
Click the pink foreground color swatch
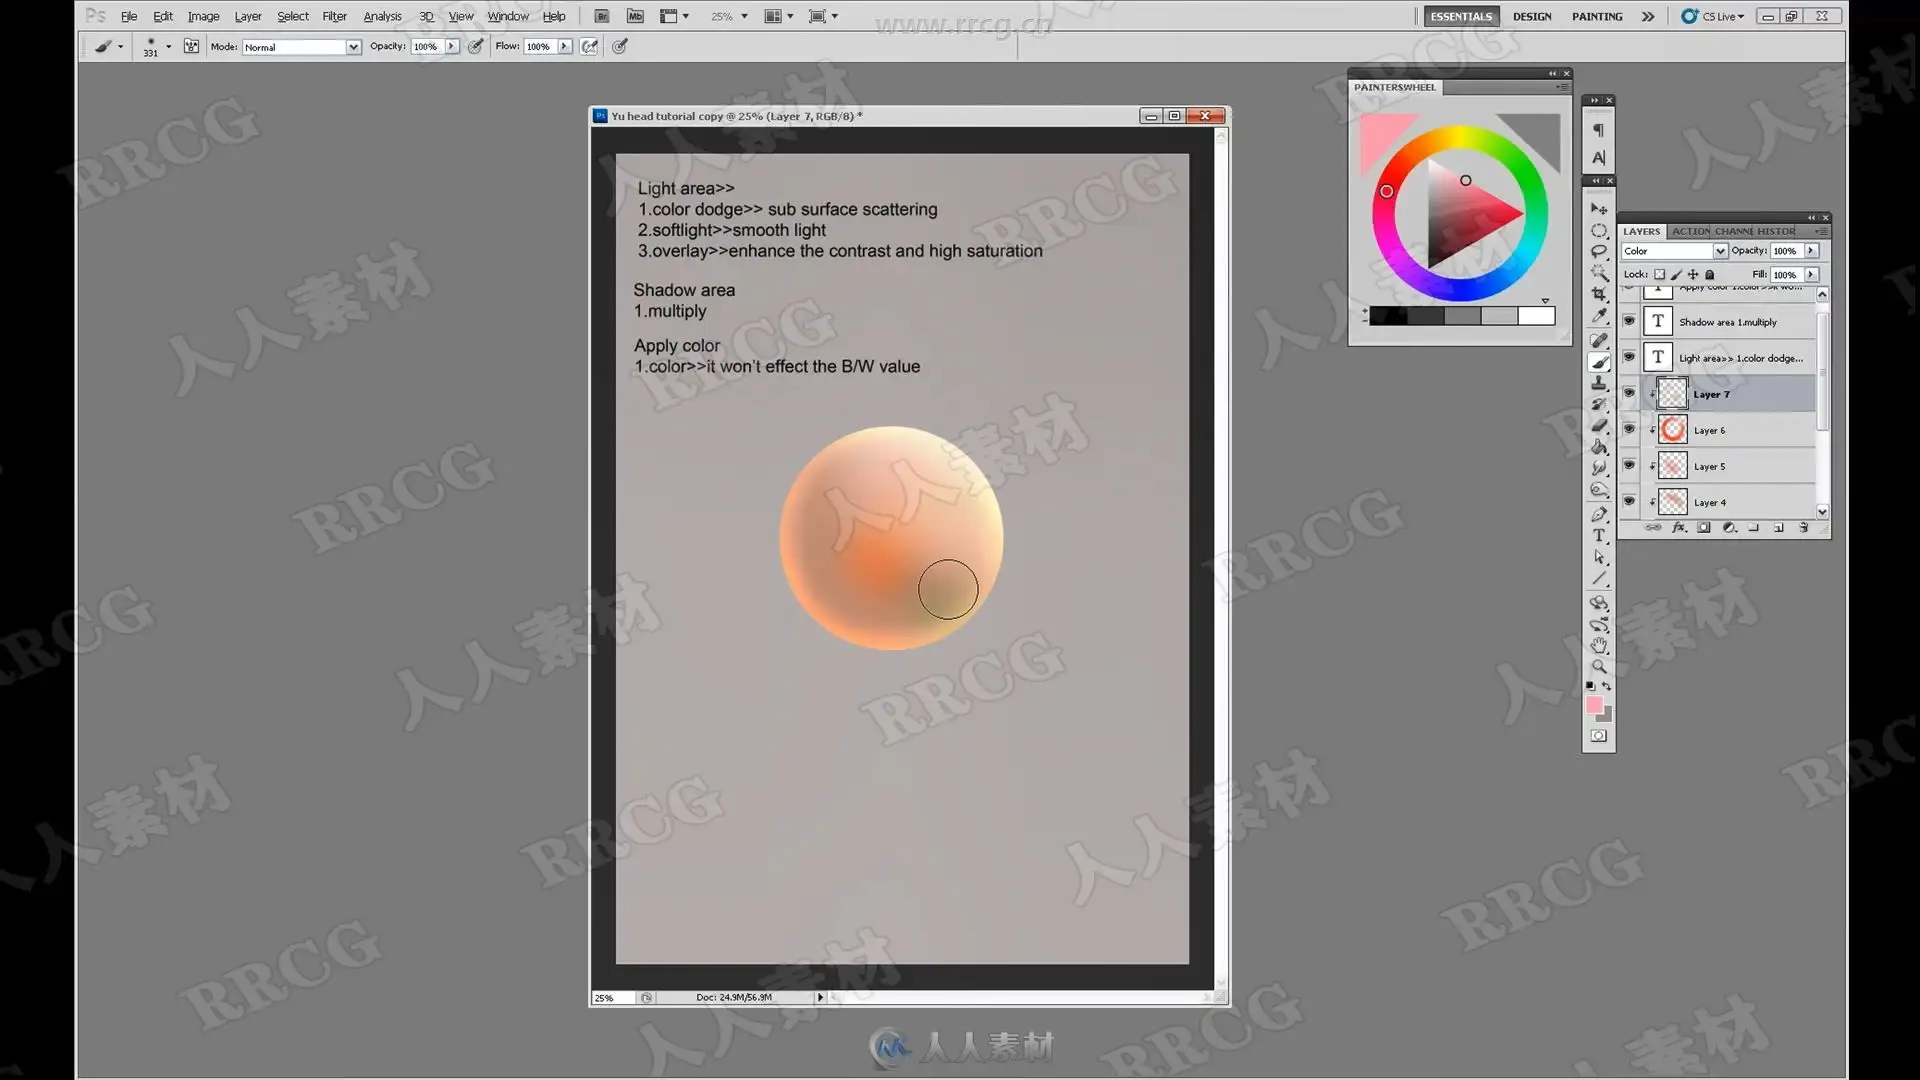pos(1594,705)
